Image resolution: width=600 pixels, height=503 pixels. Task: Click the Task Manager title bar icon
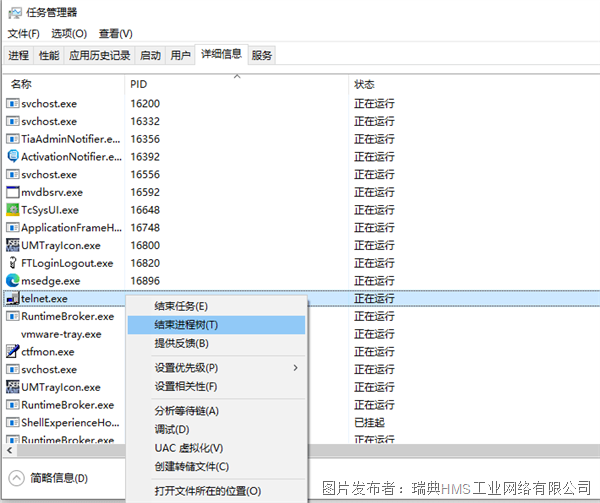point(15,13)
